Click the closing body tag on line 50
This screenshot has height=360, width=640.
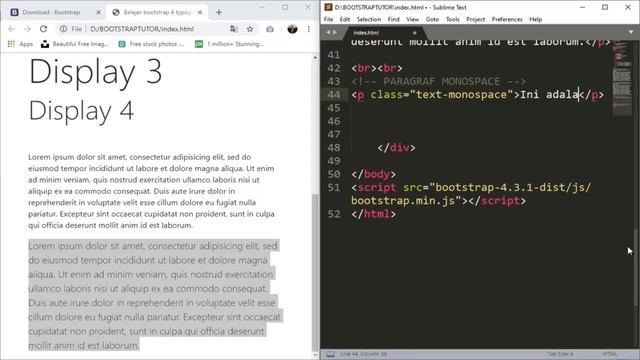(373, 174)
